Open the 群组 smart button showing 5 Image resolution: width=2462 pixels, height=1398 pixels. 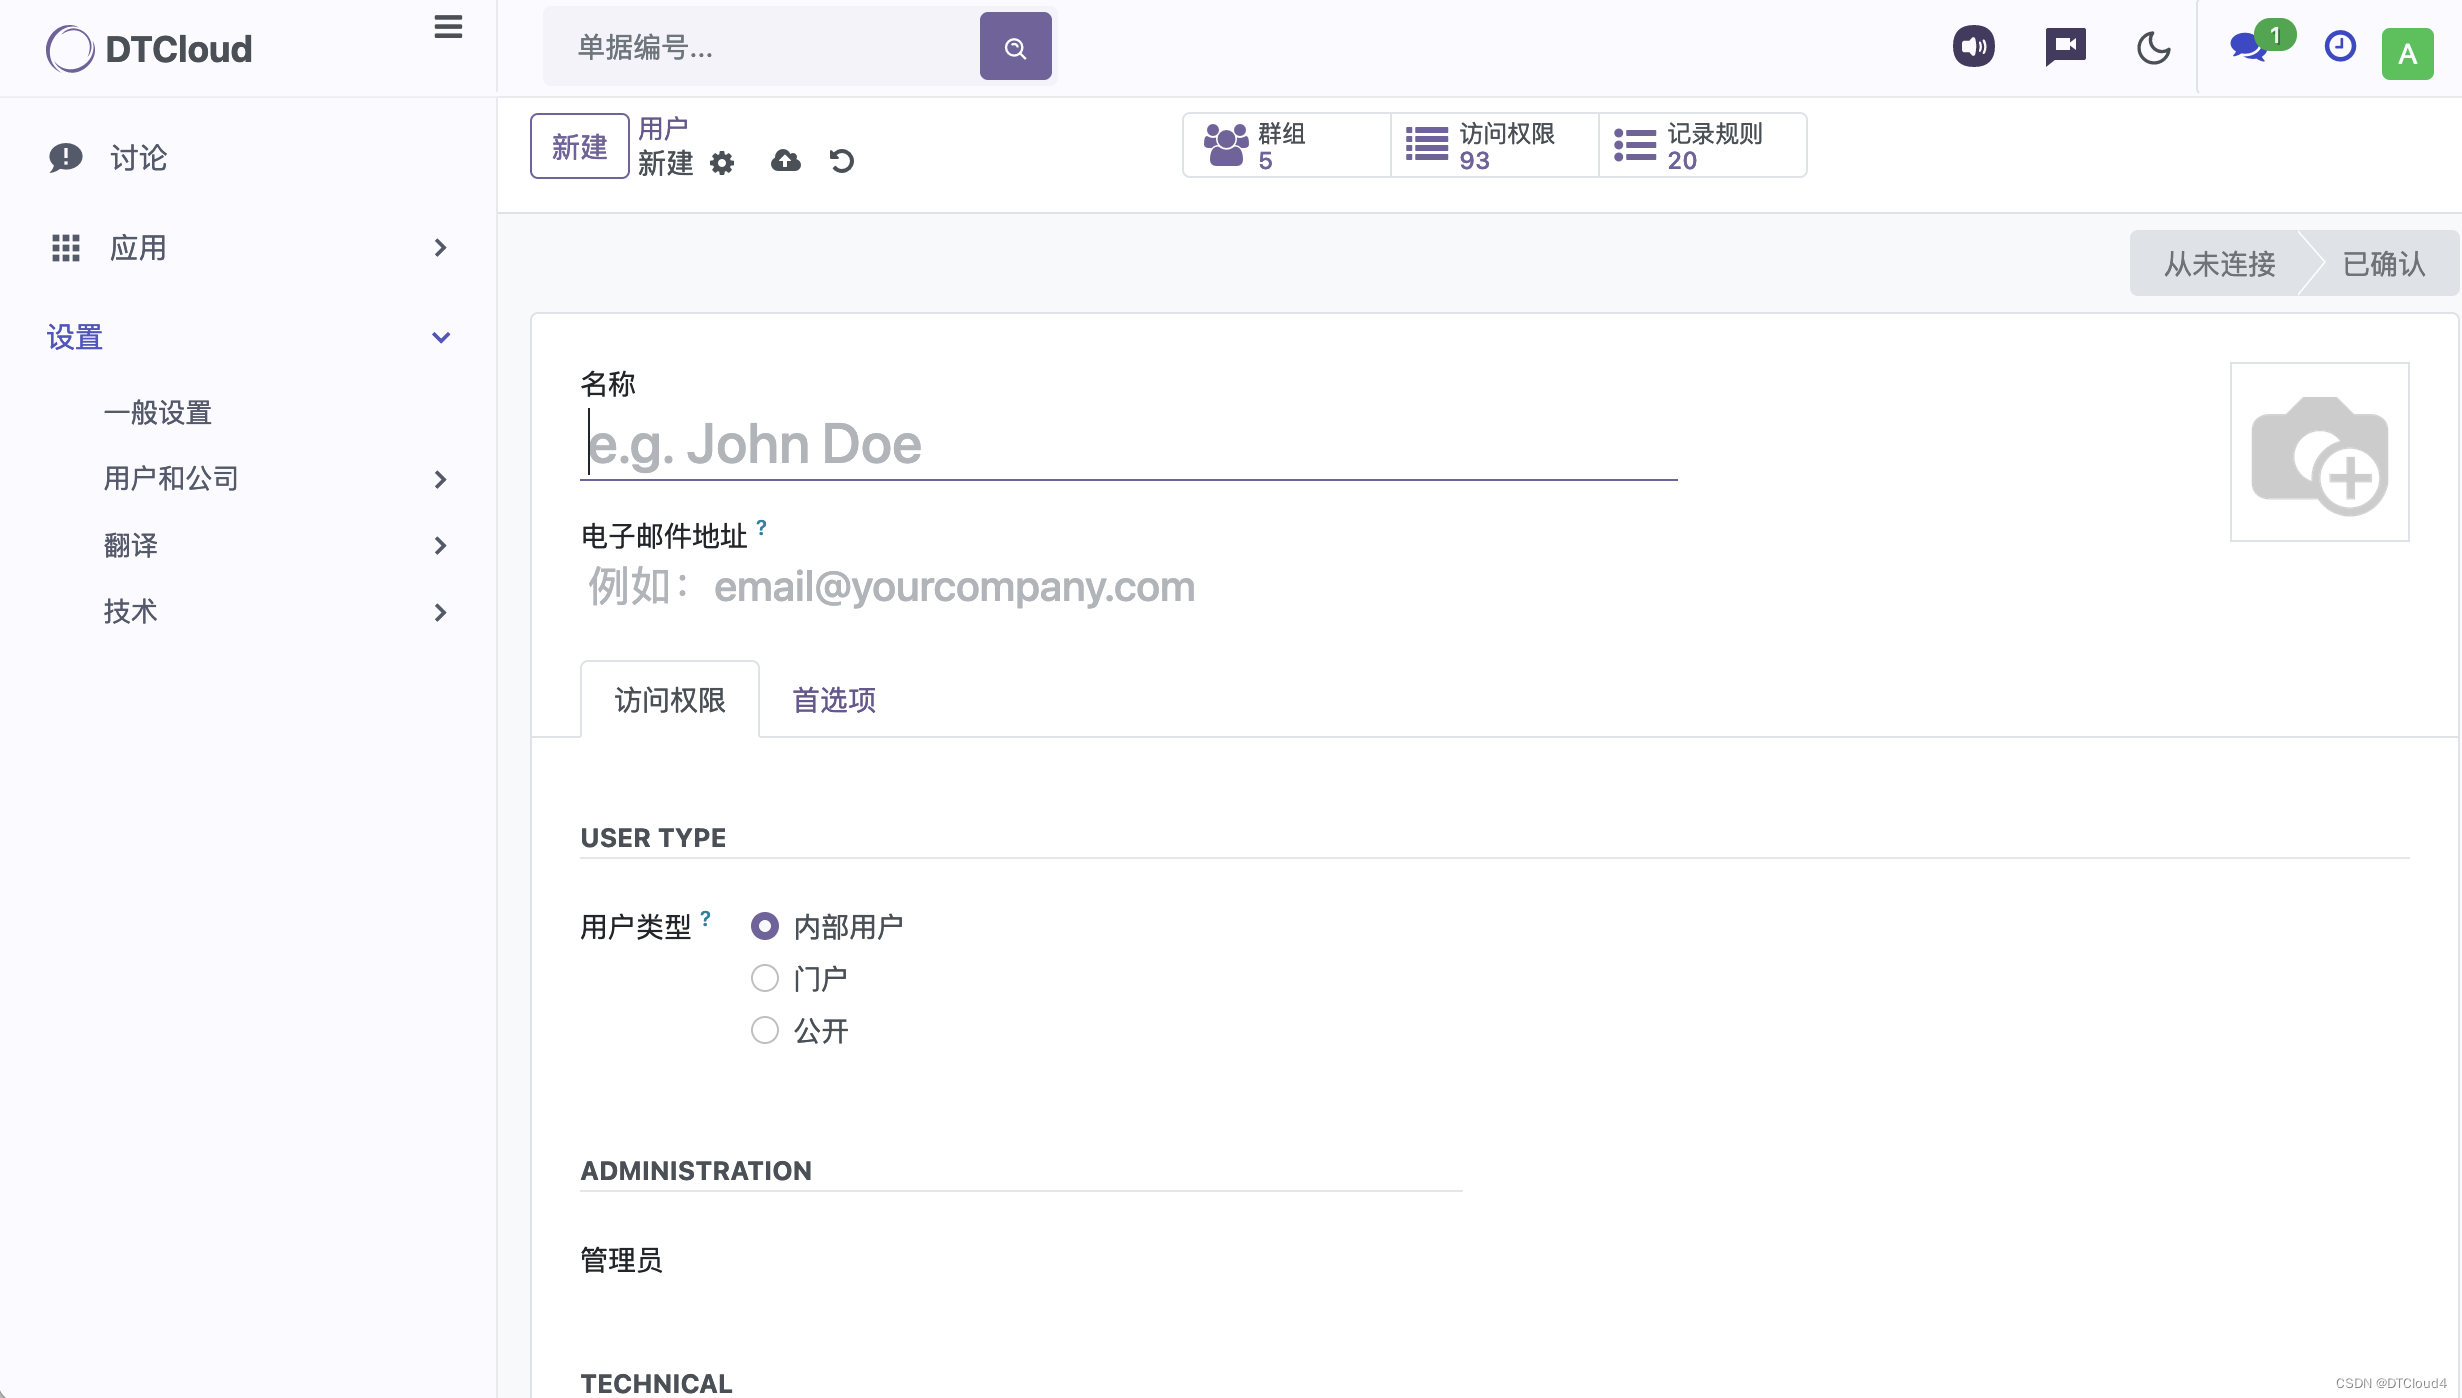(x=1286, y=145)
